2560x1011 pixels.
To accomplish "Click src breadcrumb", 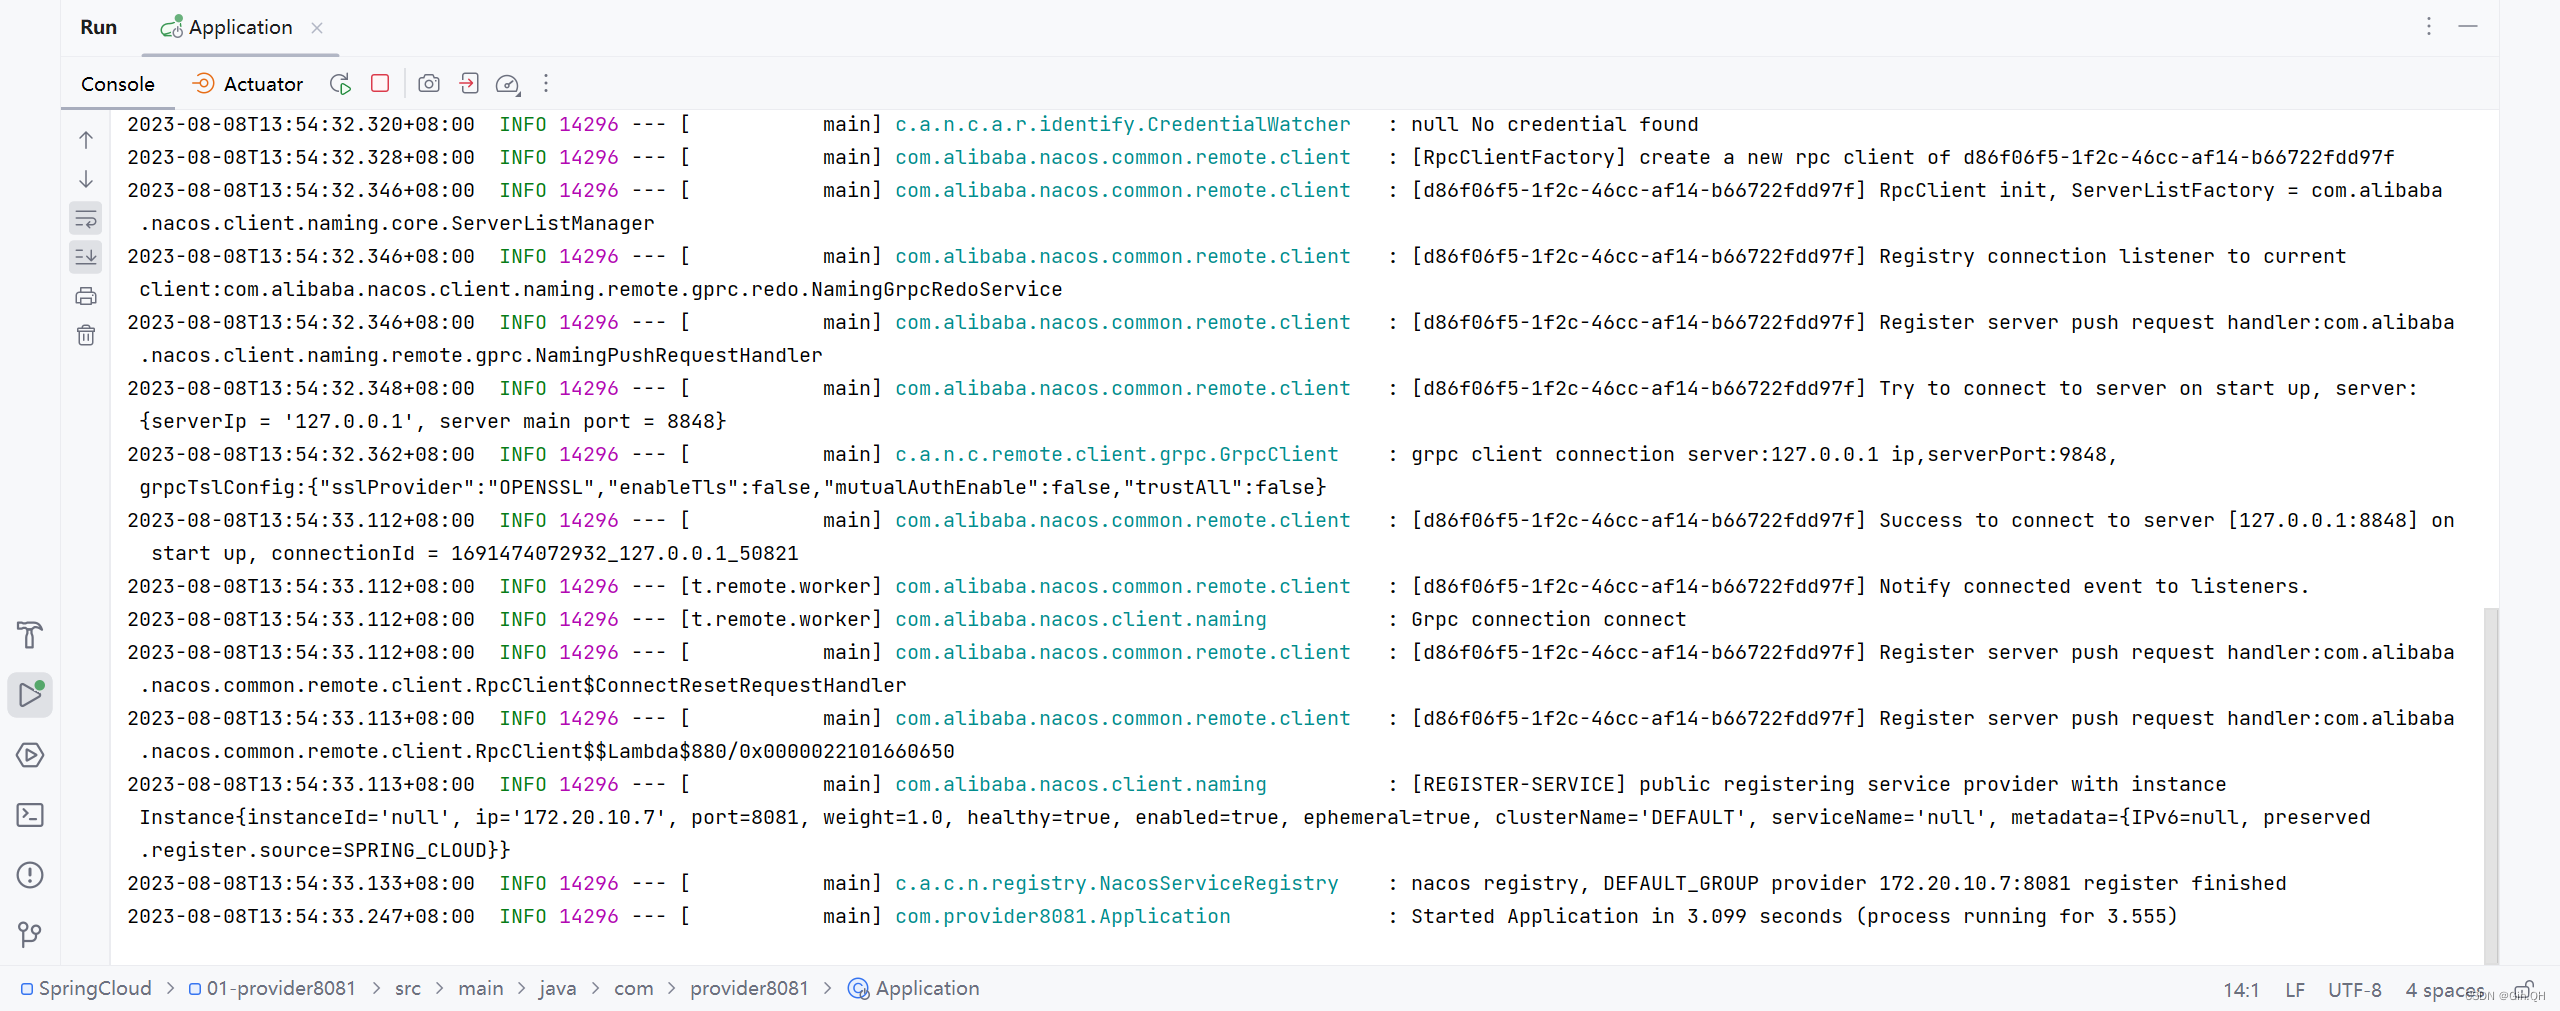I will [408, 988].
